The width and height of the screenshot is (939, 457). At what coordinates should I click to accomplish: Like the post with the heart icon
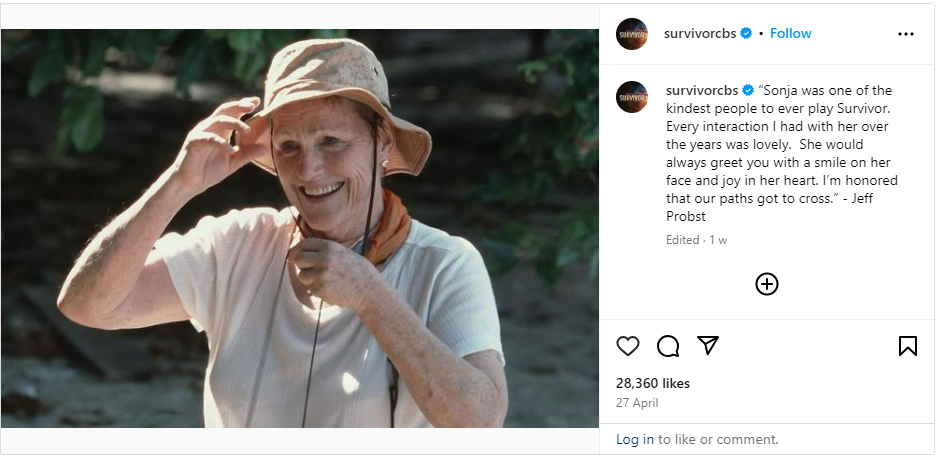coord(628,346)
